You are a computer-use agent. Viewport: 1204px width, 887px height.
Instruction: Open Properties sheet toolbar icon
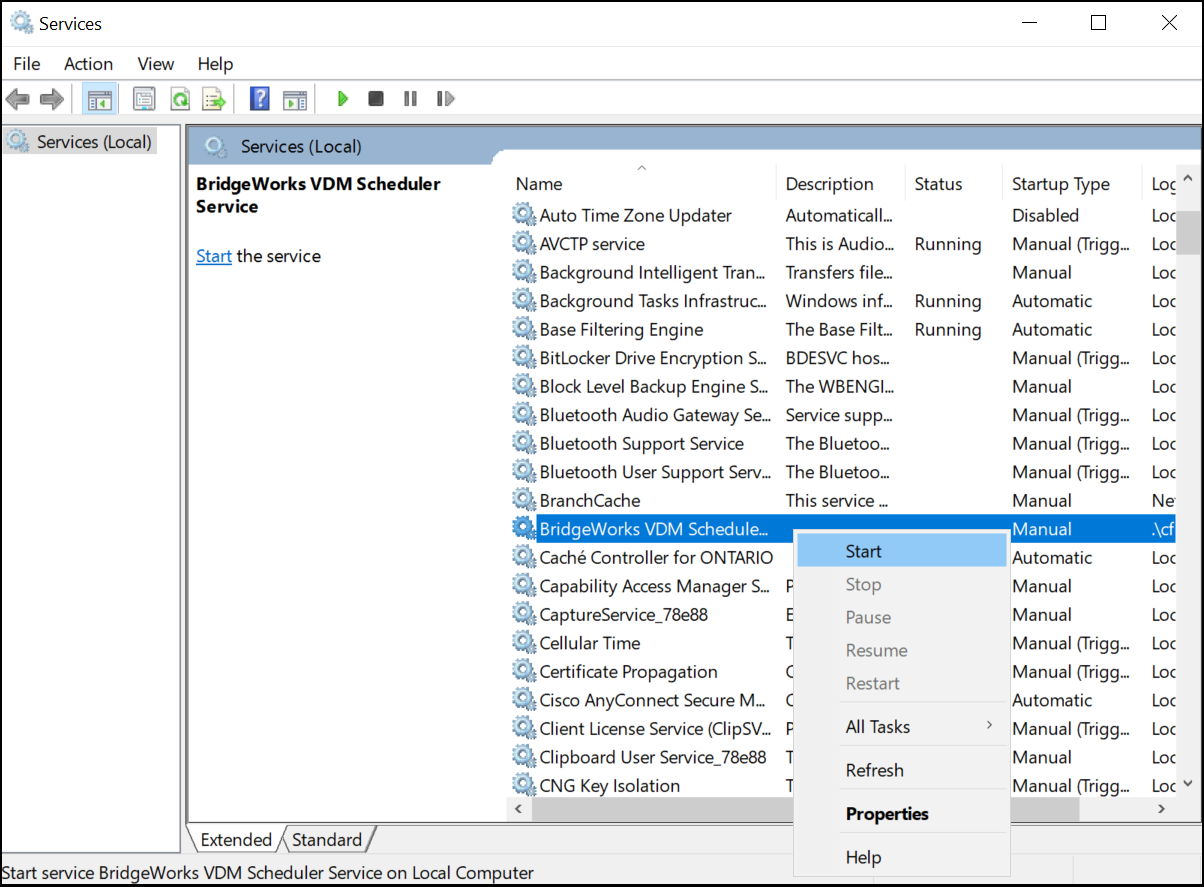pos(145,99)
